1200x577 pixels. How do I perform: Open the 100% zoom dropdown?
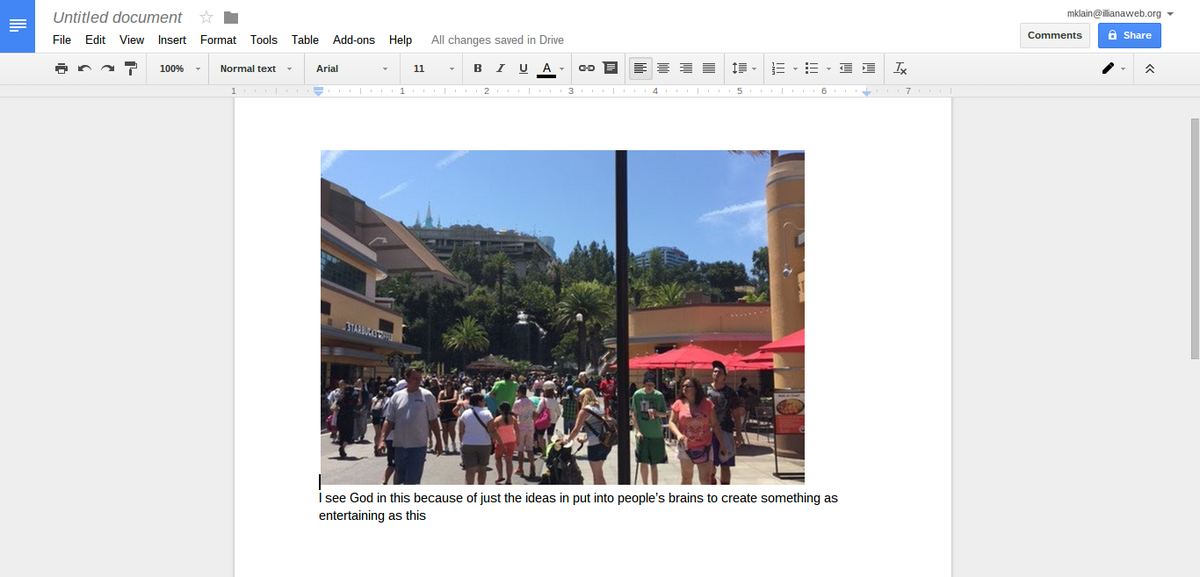point(180,68)
